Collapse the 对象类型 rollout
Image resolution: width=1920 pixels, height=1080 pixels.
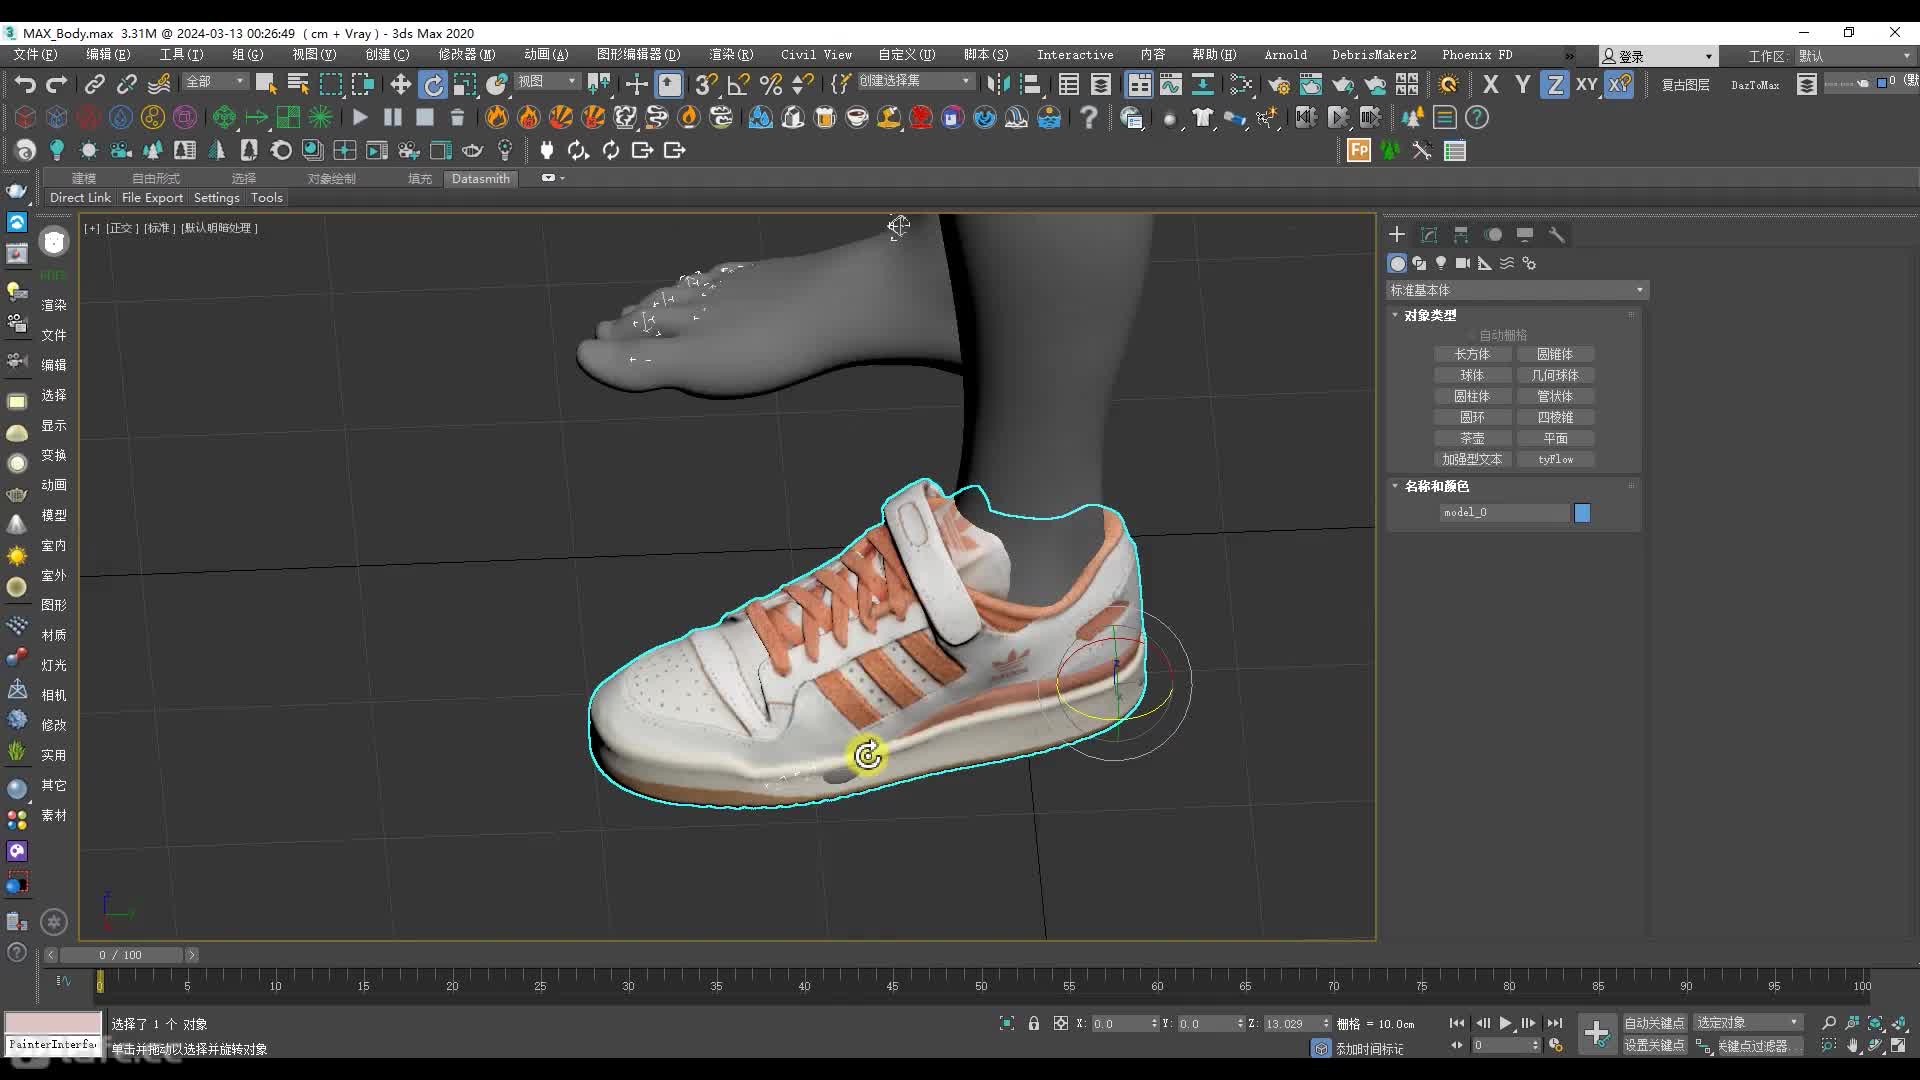(x=1430, y=315)
